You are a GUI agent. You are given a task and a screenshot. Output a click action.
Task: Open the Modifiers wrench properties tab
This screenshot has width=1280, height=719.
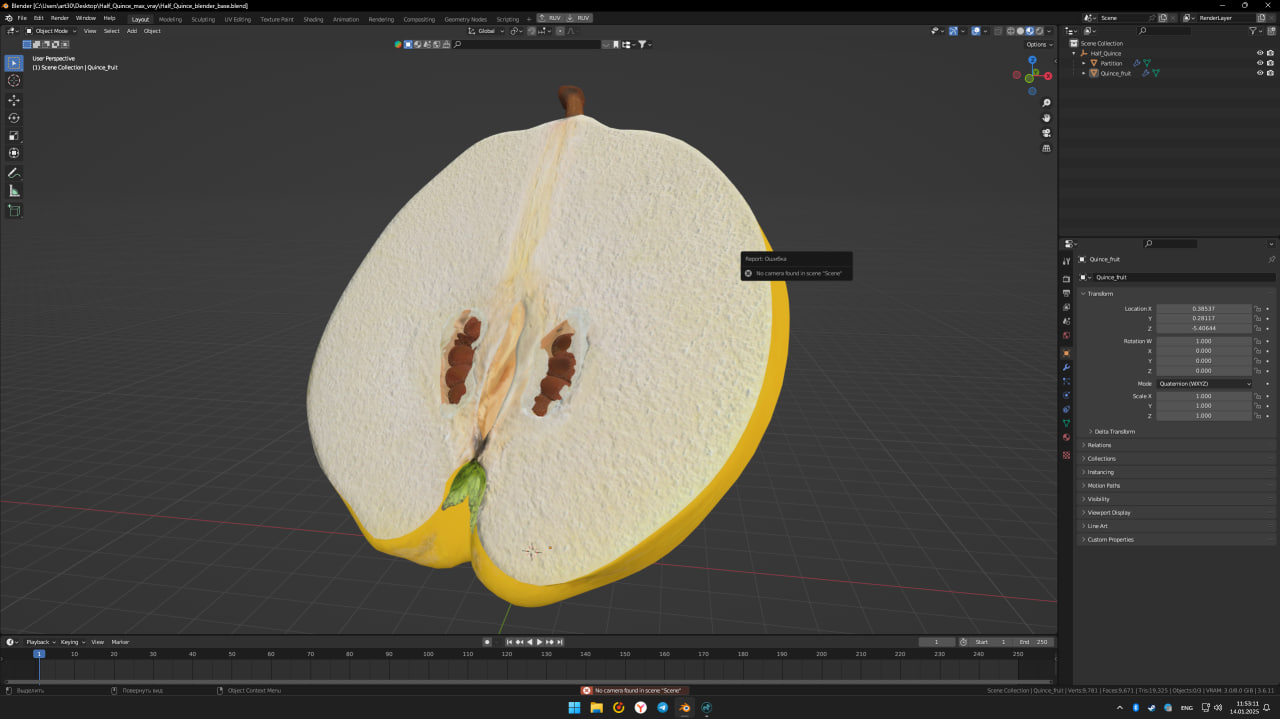(x=1066, y=367)
